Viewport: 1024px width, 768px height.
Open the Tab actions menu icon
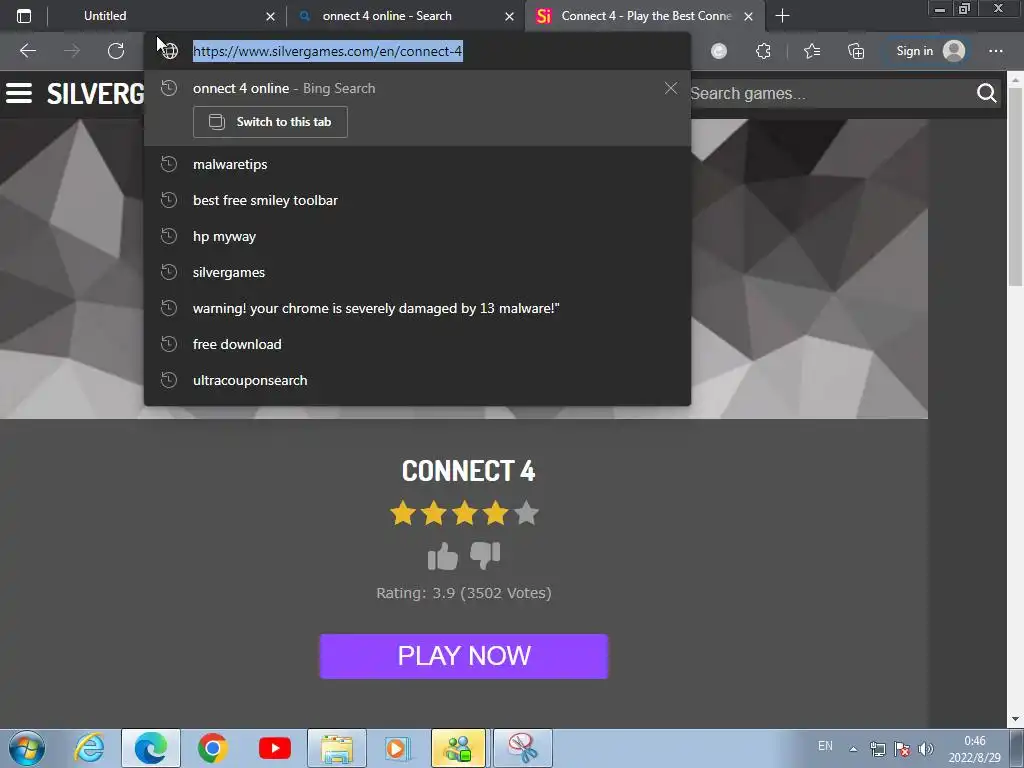click(24, 16)
